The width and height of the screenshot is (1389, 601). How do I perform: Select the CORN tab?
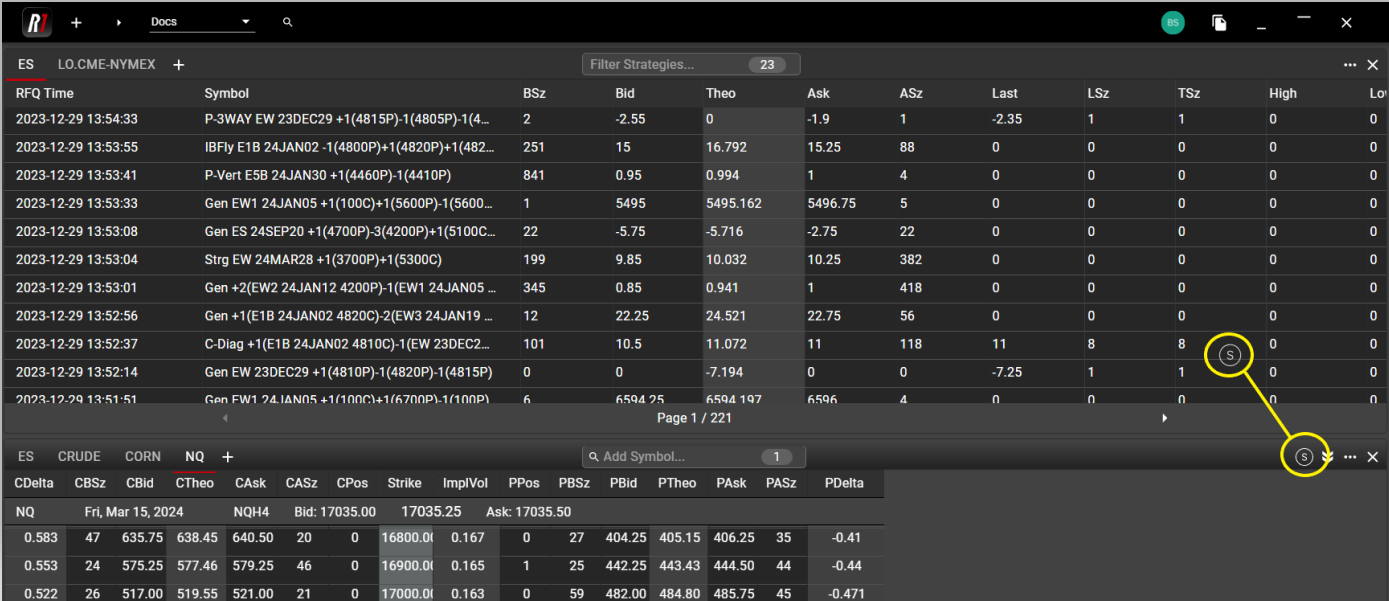pyautogui.click(x=143, y=457)
